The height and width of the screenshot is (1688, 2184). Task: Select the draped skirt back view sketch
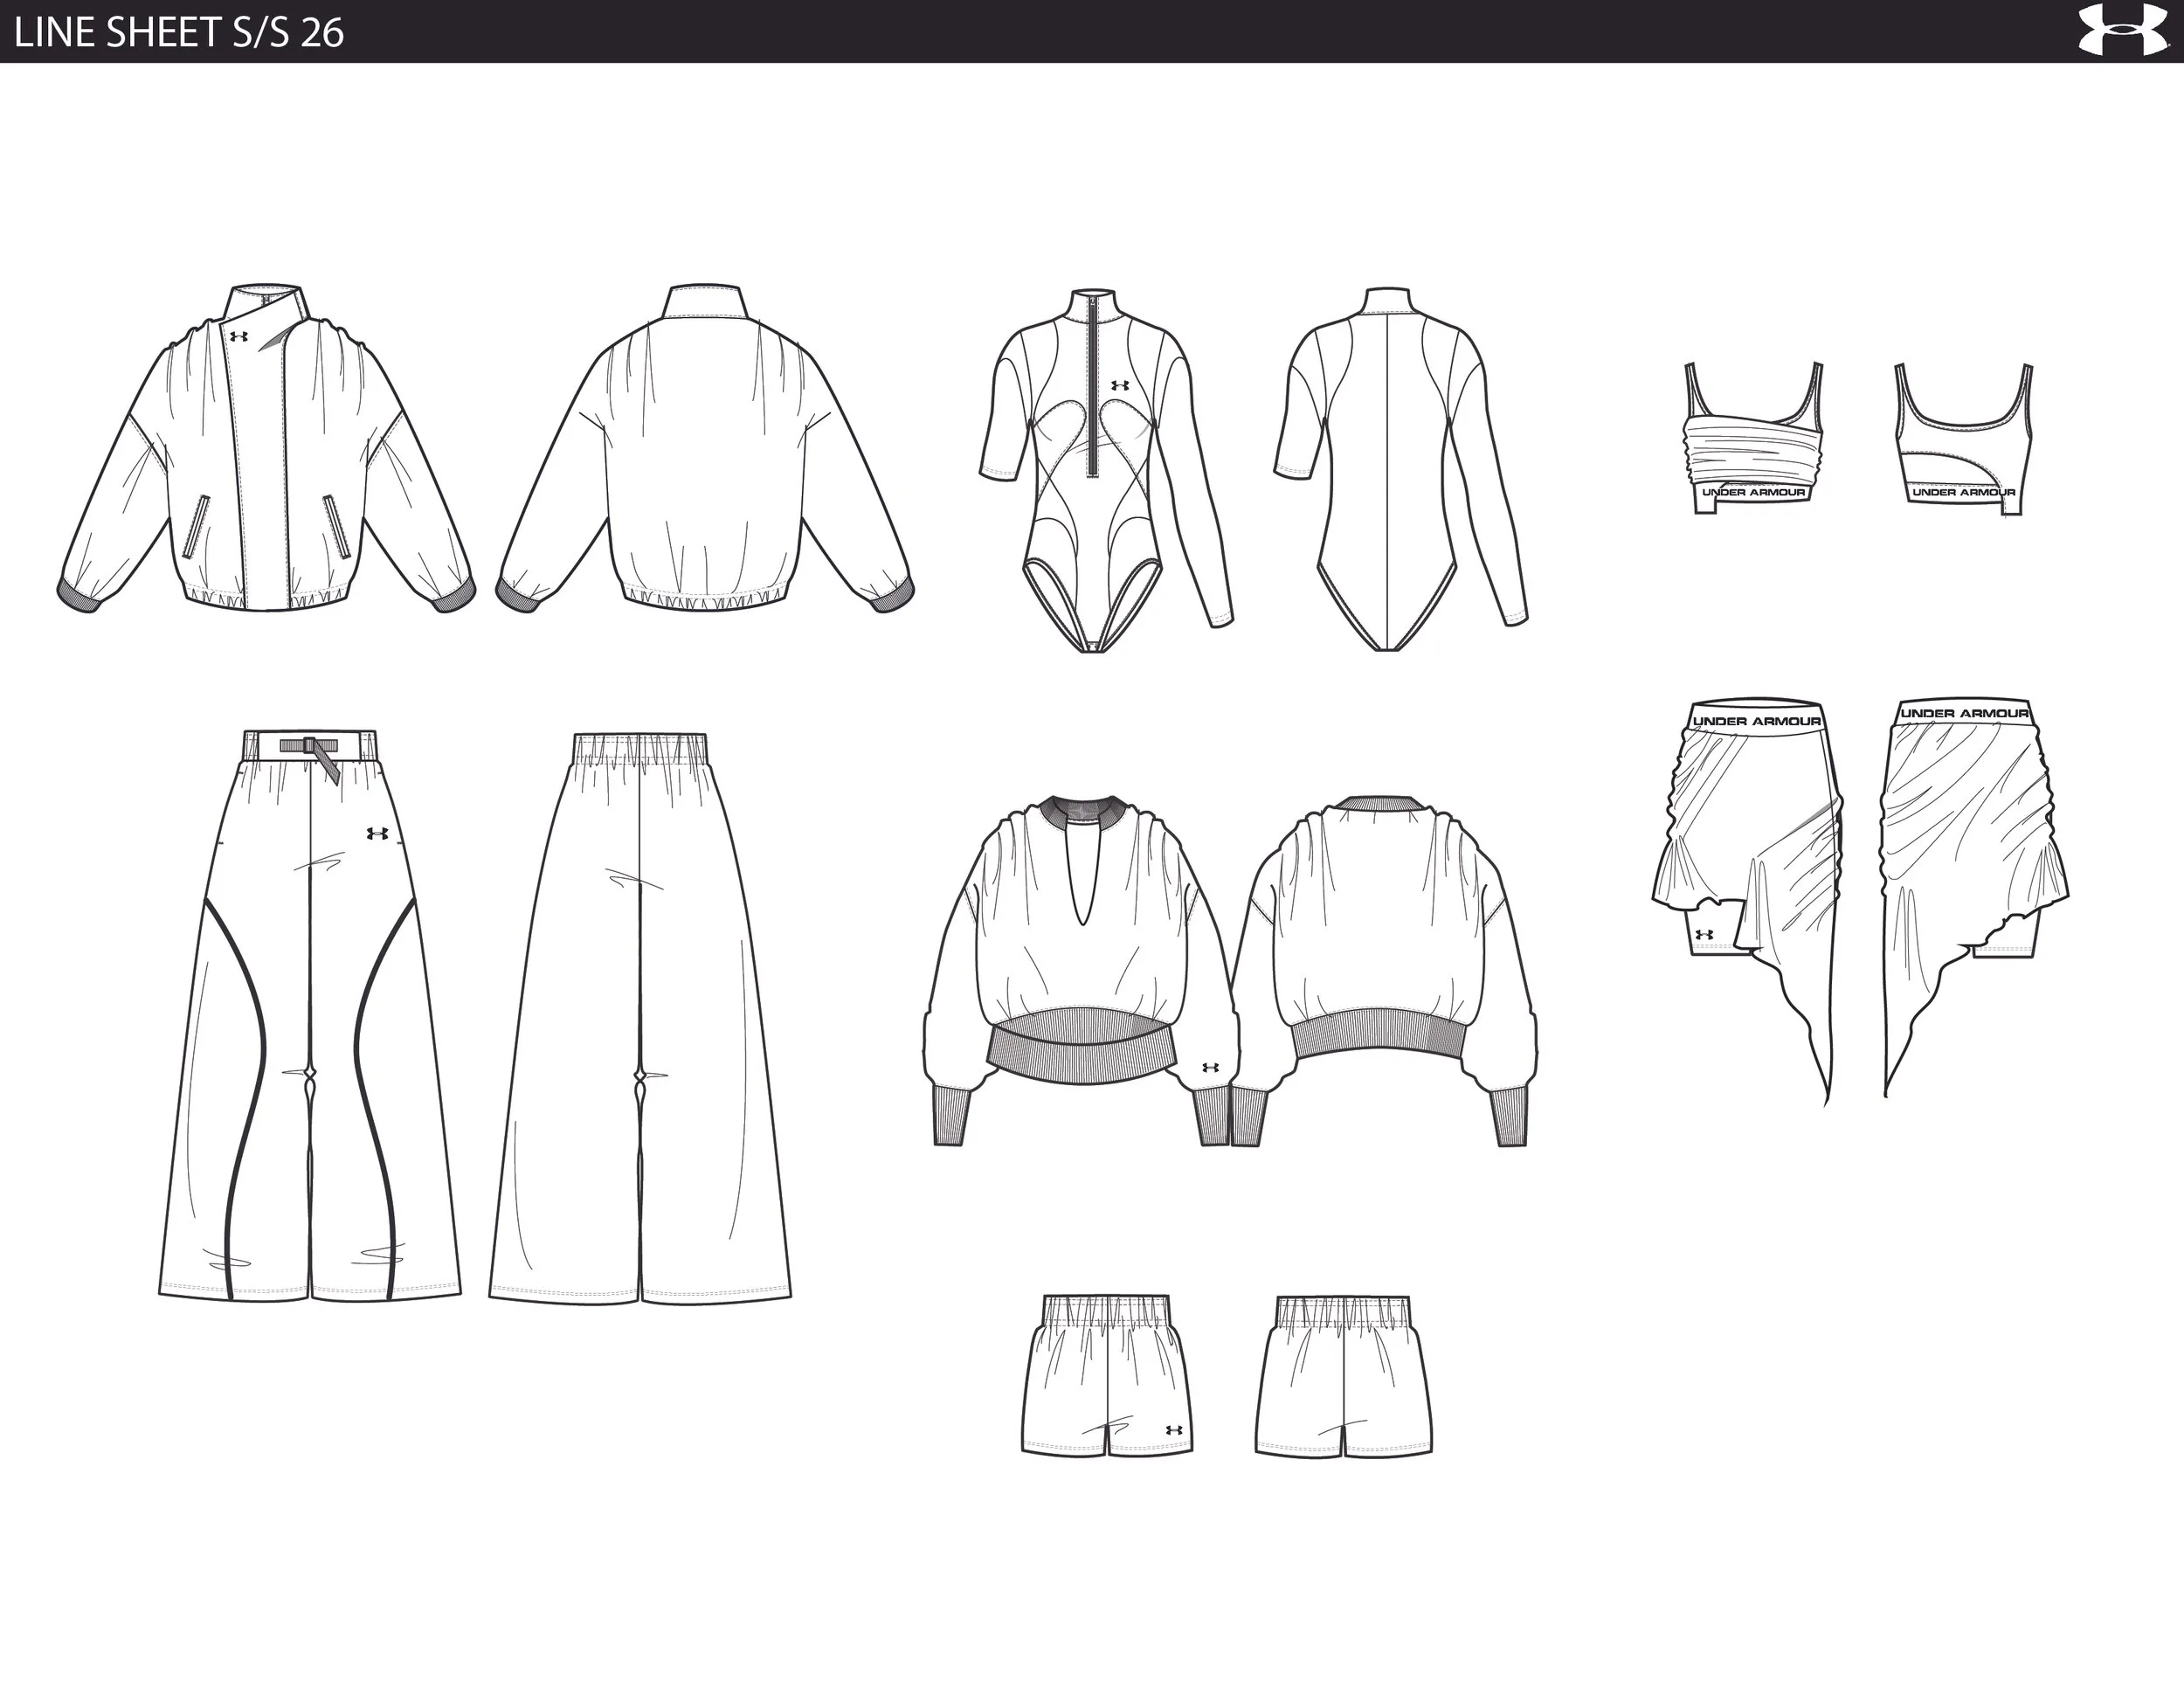[1975, 896]
